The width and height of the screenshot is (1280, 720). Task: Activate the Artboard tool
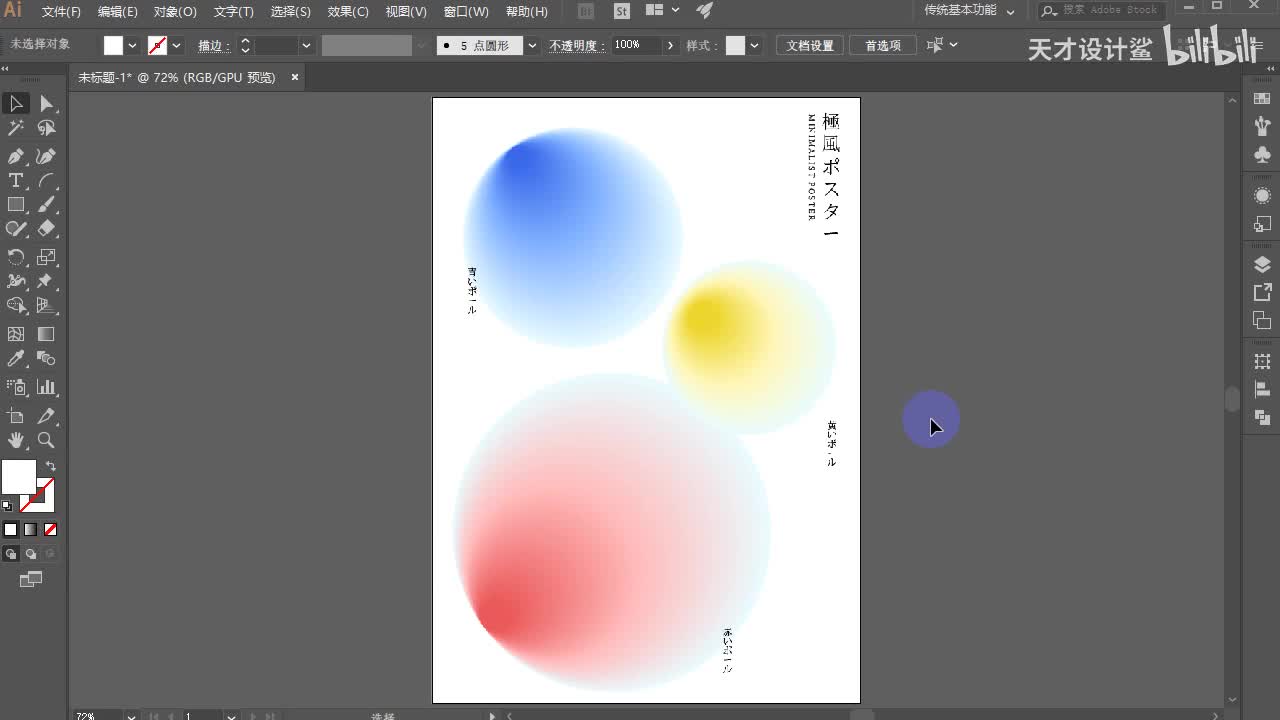pos(16,416)
